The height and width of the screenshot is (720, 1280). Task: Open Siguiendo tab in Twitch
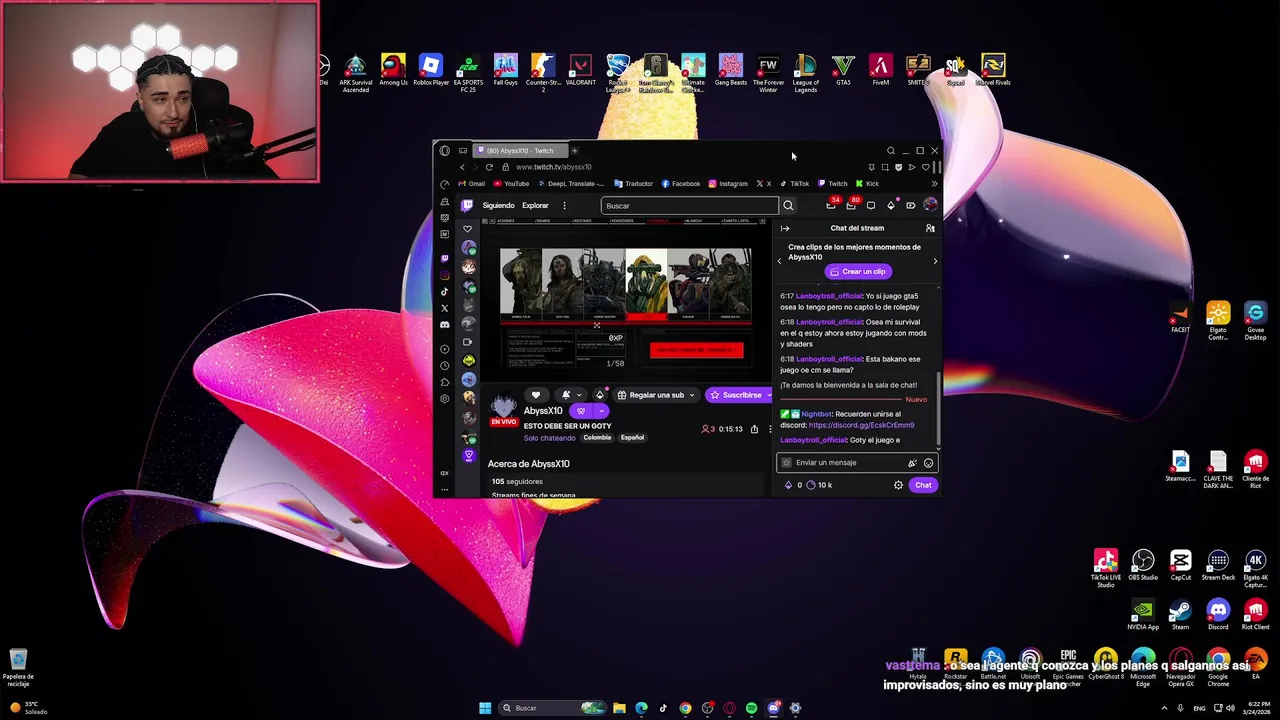click(x=498, y=206)
